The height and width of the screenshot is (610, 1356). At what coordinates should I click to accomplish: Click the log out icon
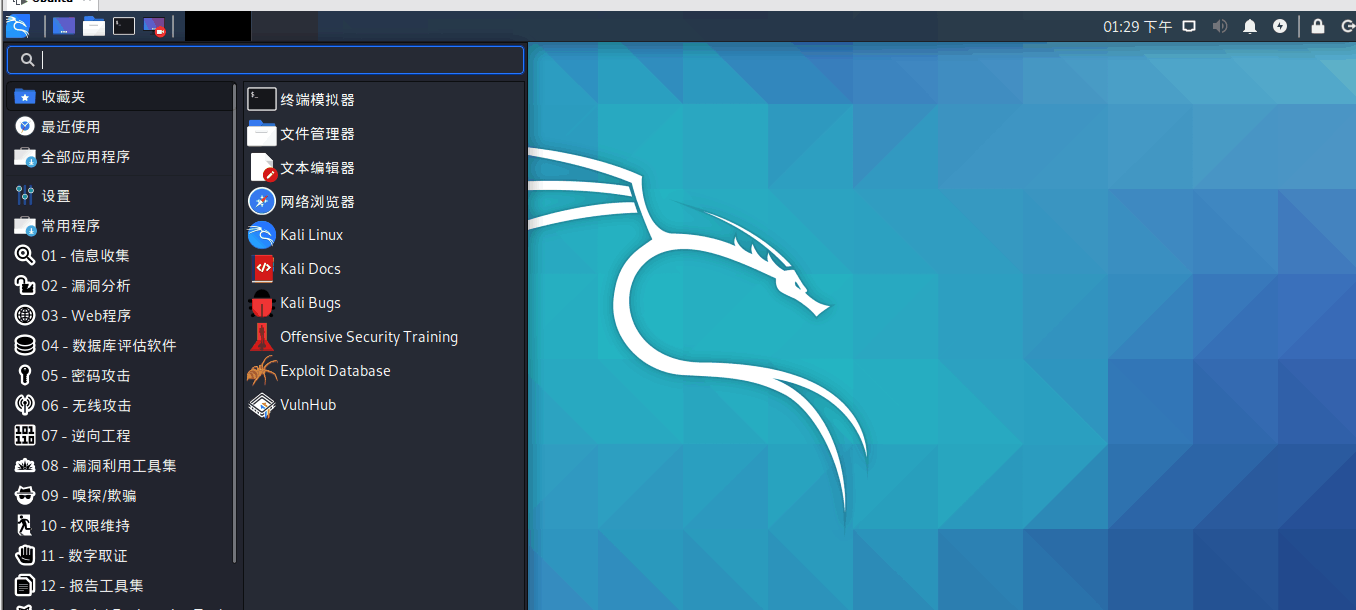point(1347,27)
